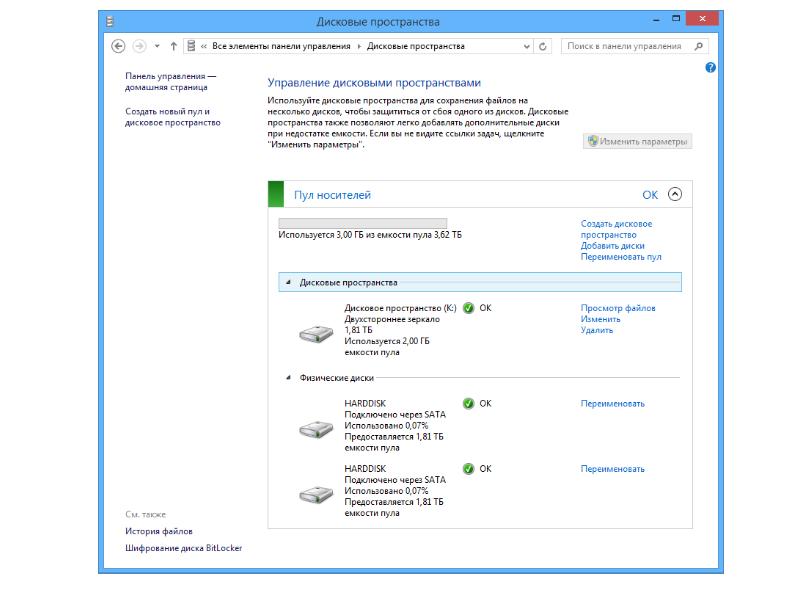Collapse the Дисковые пространства section
The height and width of the screenshot is (600, 800).
click(x=288, y=283)
